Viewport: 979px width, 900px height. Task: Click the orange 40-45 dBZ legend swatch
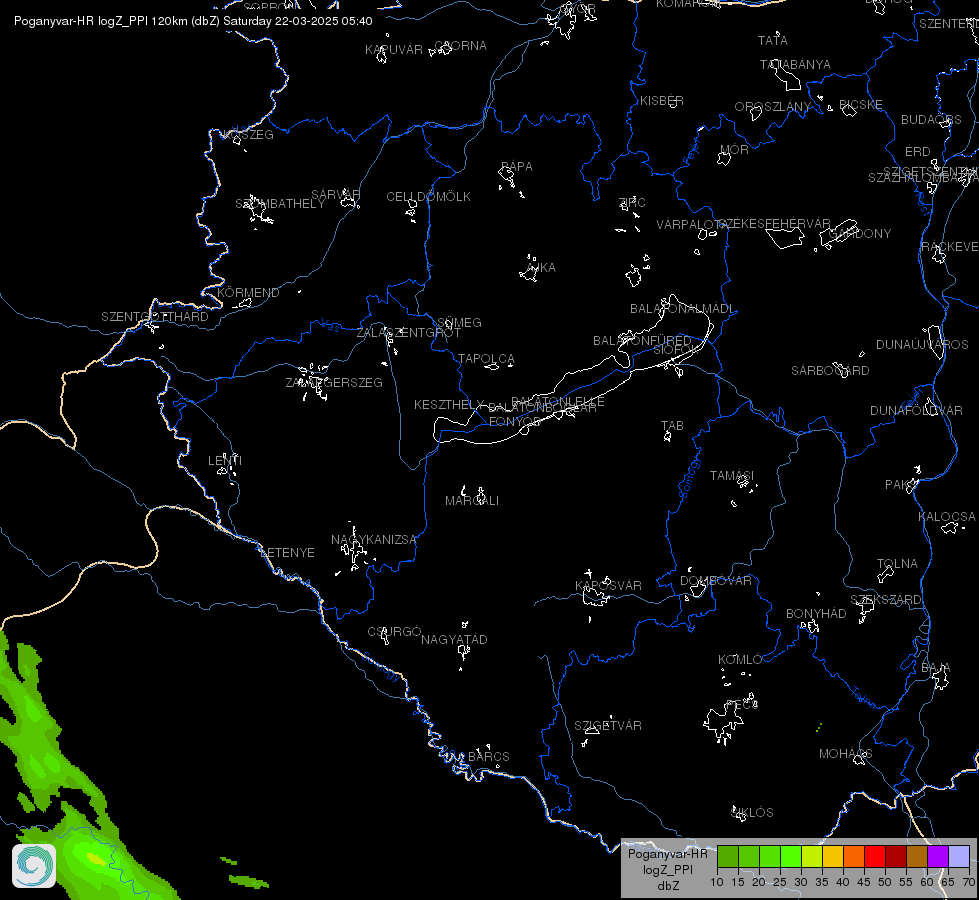coord(854,856)
